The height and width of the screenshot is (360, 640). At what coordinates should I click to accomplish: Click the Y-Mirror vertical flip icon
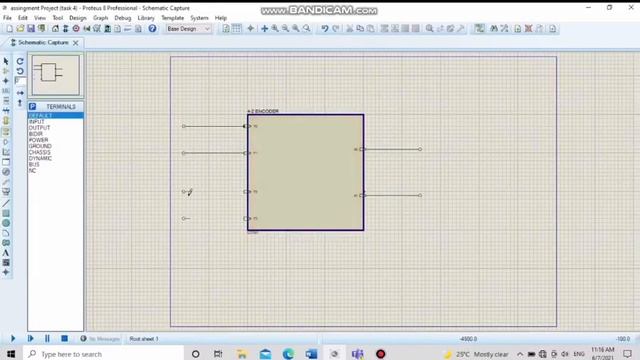20,103
